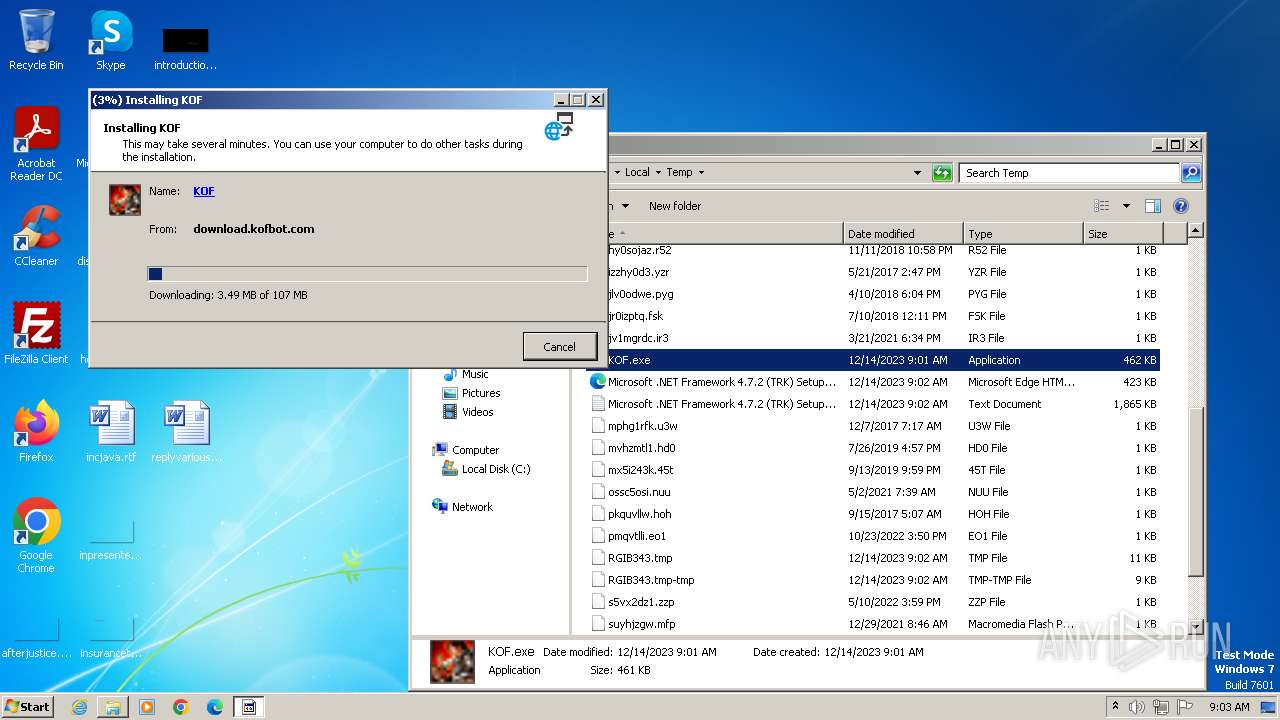The image size is (1280, 720).
Task: Launch Chrome from the taskbar
Action: pyautogui.click(x=181, y=707)
